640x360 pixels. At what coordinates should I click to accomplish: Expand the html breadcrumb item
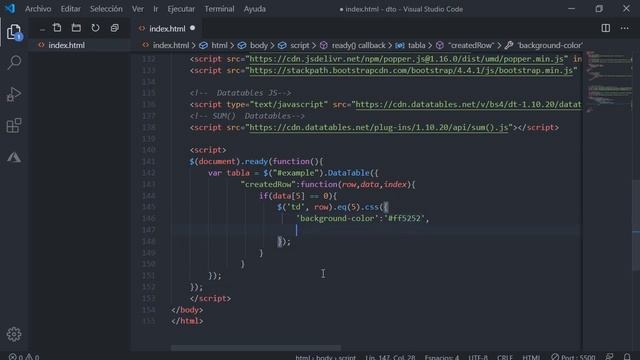(x=219, y=45)
